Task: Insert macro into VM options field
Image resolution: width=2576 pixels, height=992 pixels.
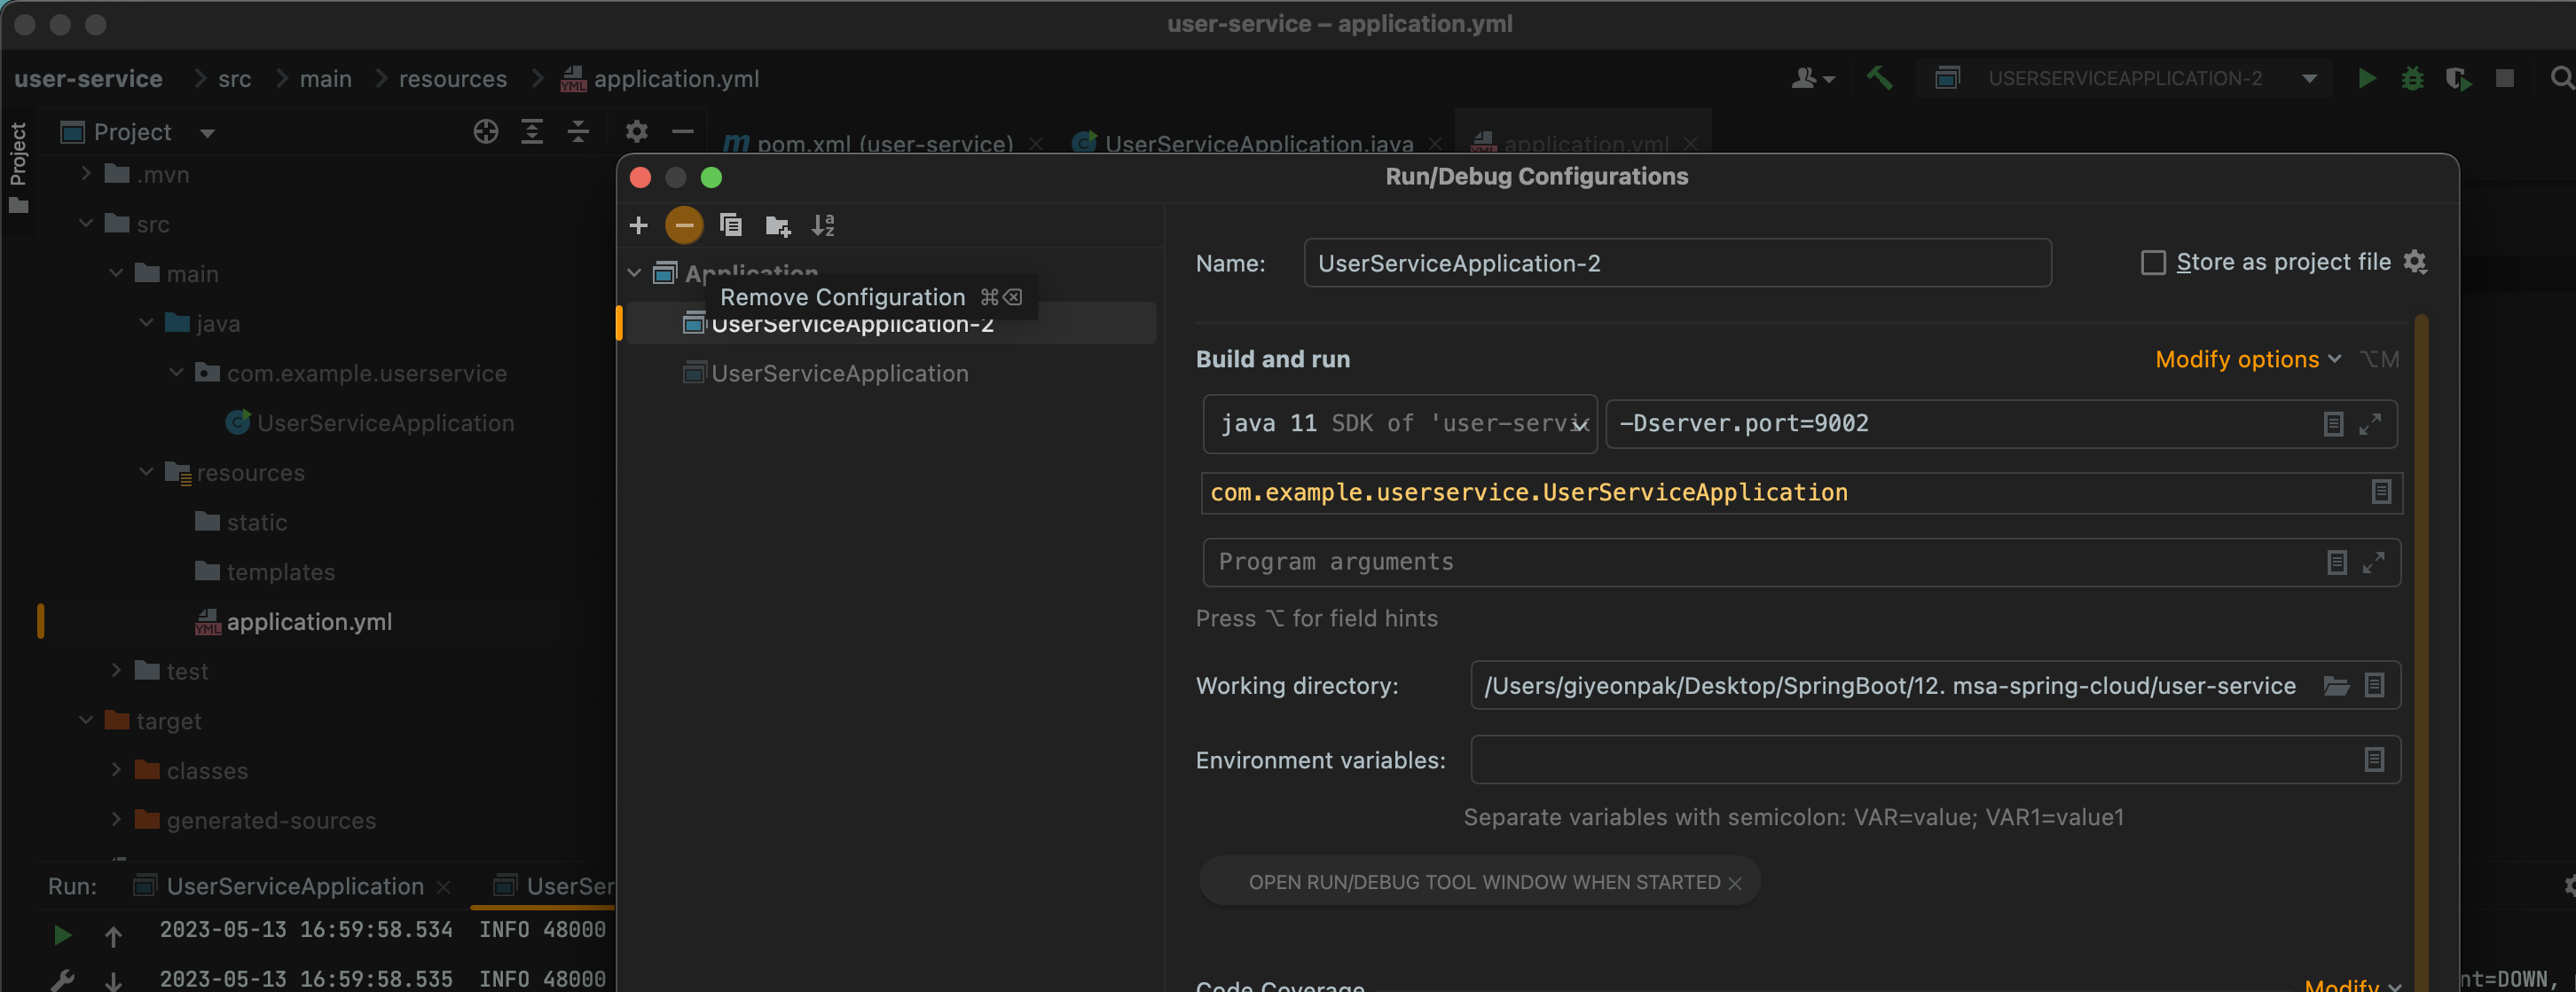Action: pyautogui.click(x=2332, y=424)
